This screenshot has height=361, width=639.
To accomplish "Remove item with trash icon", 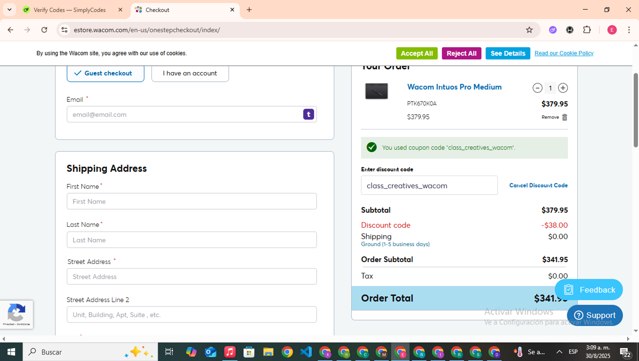I will pos(564,117).
